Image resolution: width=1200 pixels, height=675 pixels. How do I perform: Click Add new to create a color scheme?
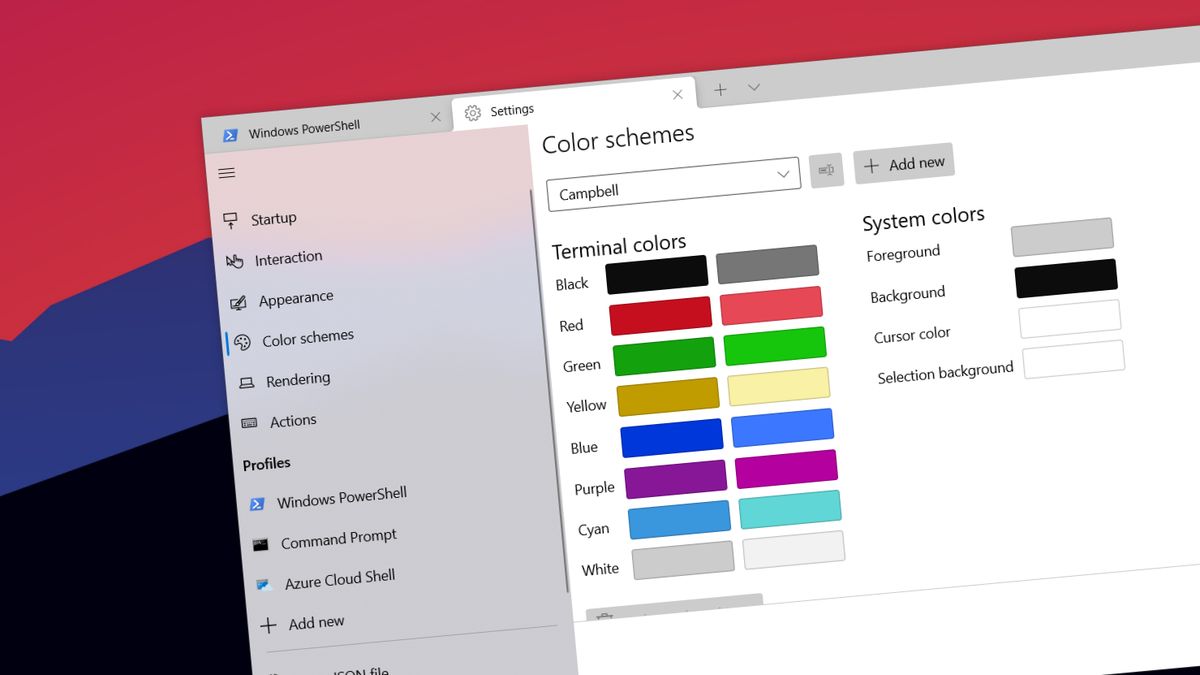pyautogui.click(x=903, y=162)
